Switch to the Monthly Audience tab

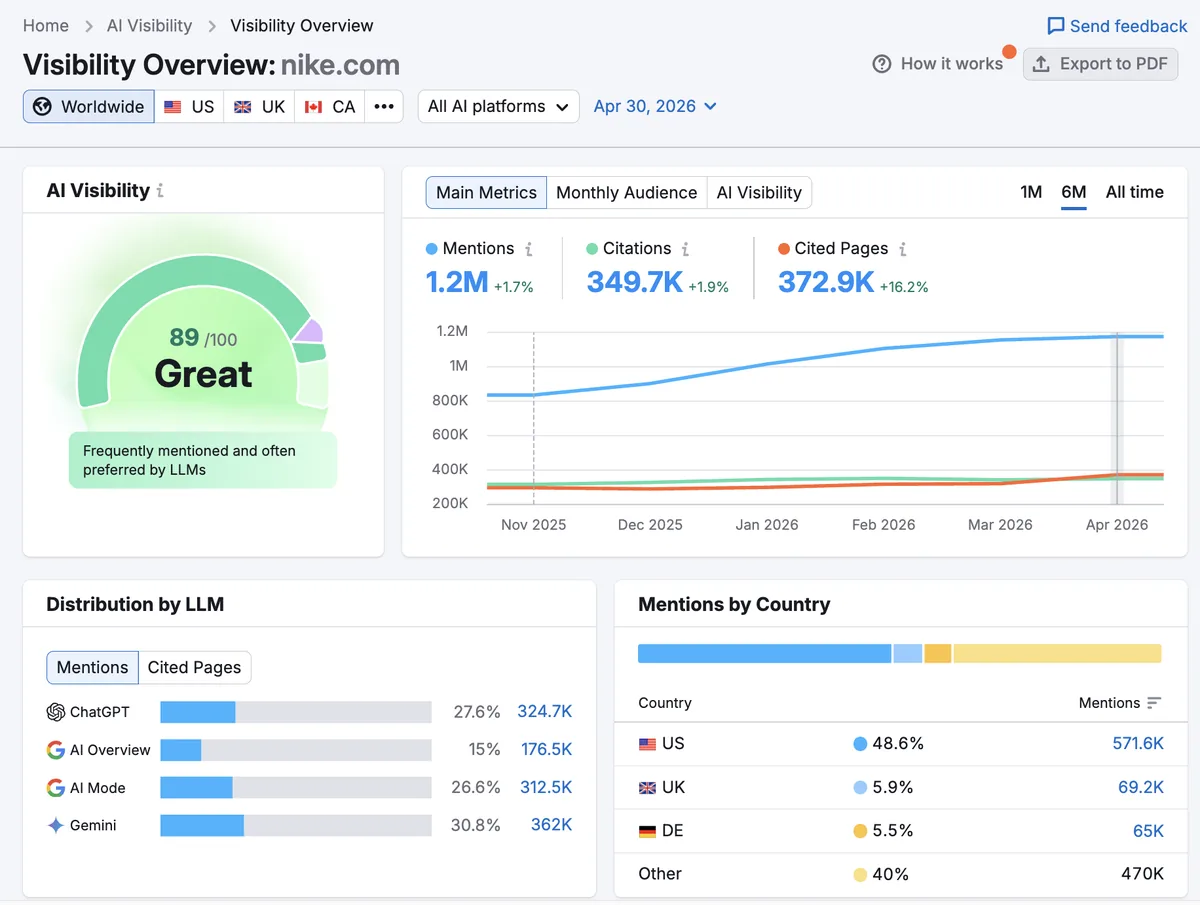point(627,193)
